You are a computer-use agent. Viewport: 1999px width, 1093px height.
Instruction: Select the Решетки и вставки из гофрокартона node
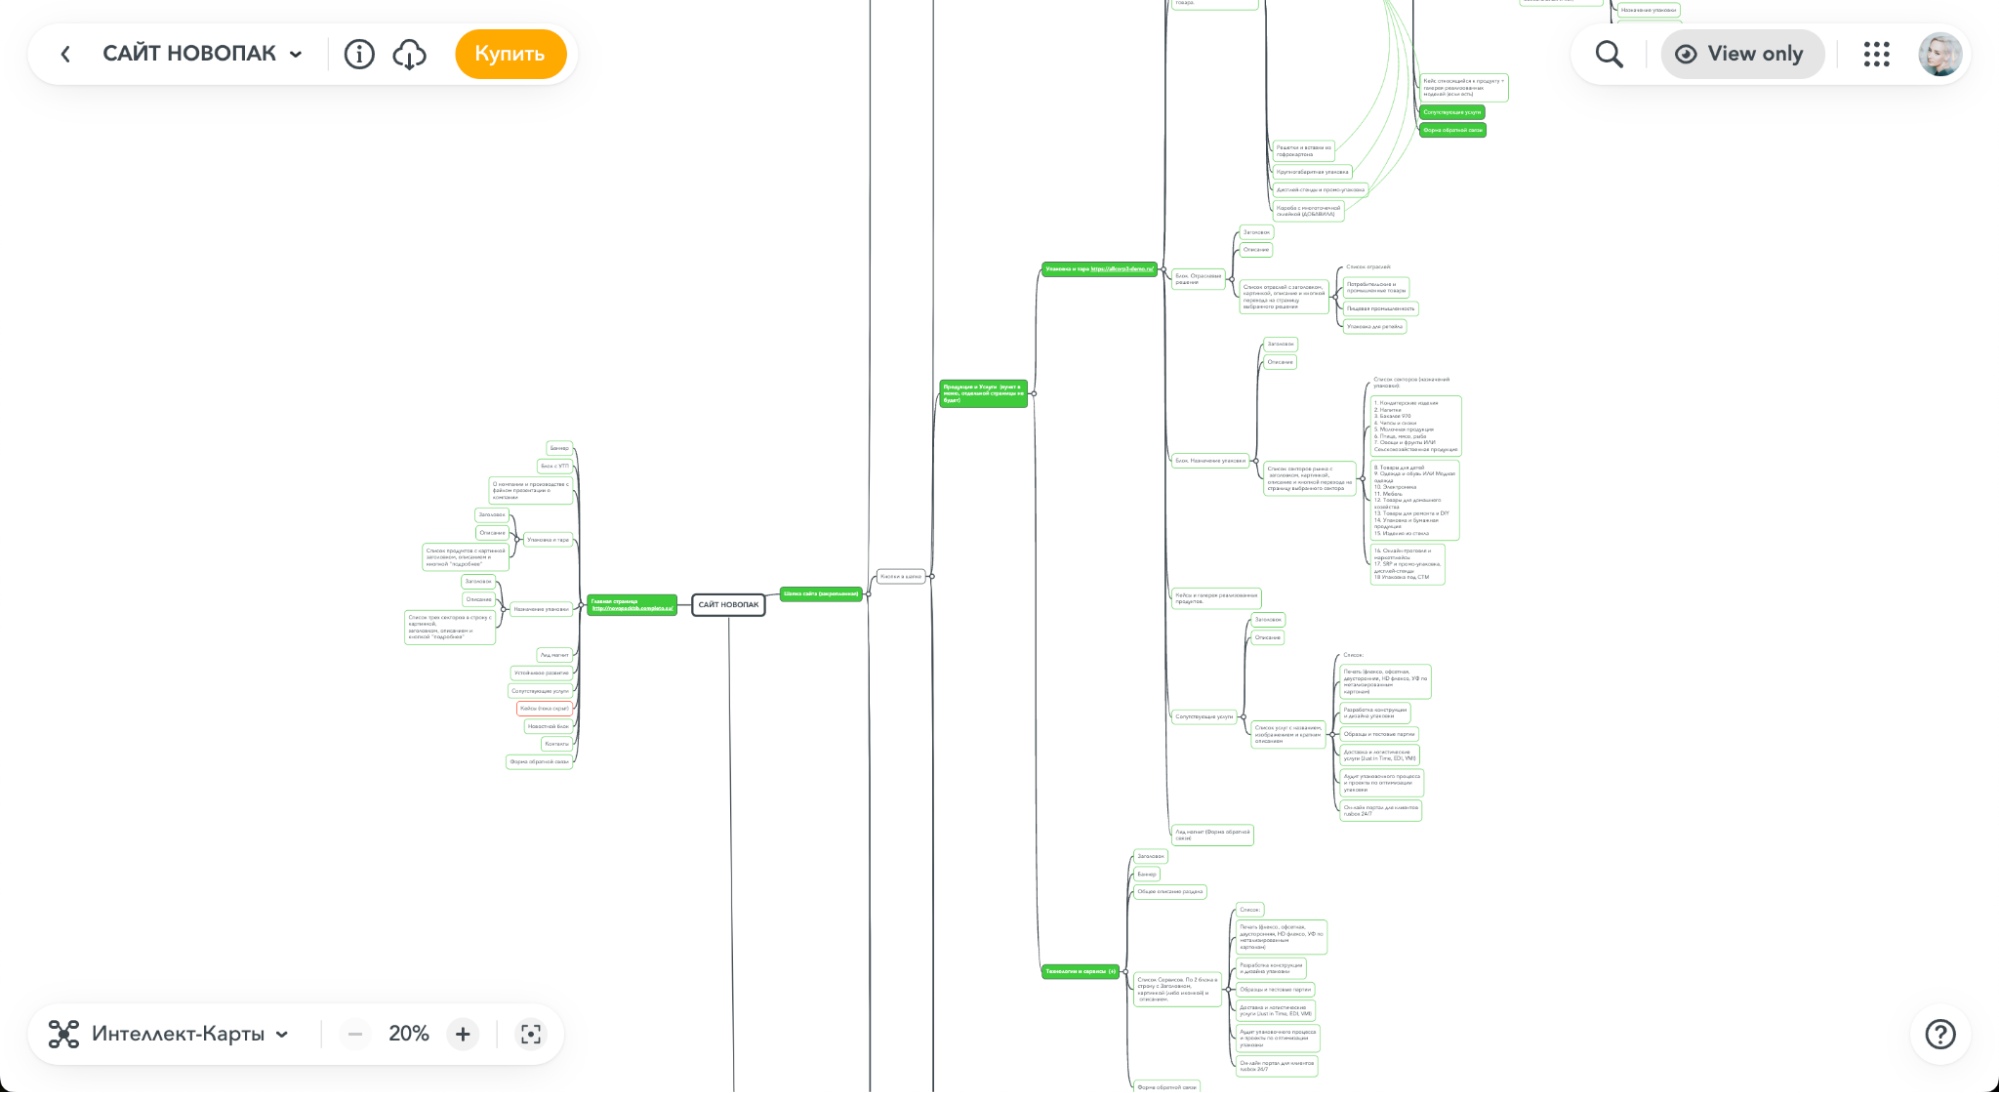pyautogui.click(x=1303, y=151)
